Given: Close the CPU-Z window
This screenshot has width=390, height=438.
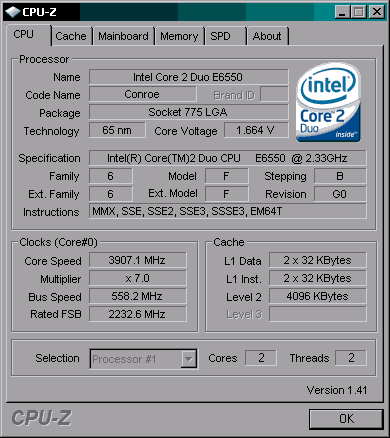Looking at the screenshot, I should coord(377,12).
